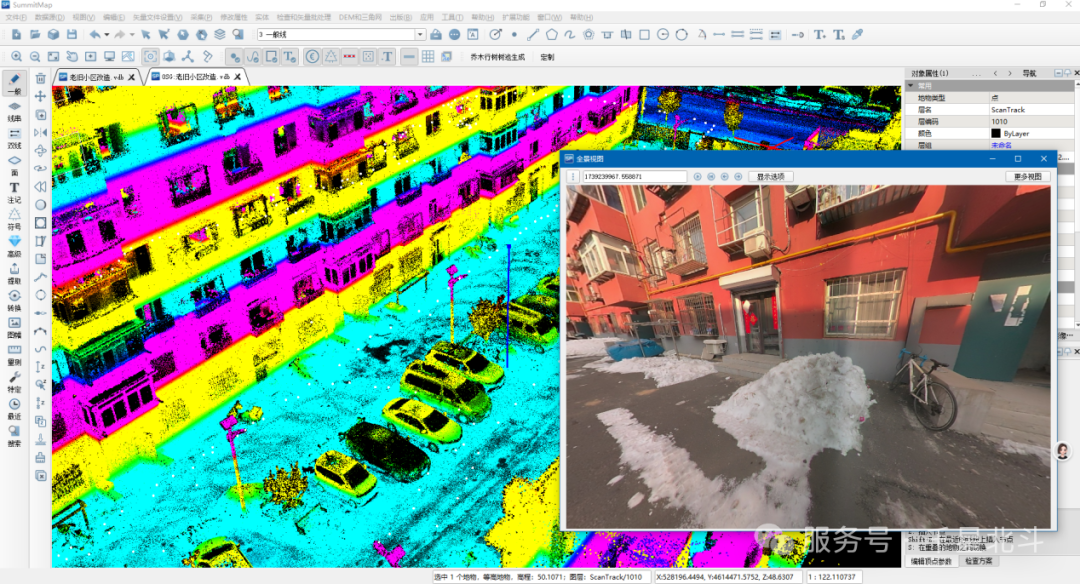
Task: Open the 量测 ruler tool in sidebar
Action: [14, 354]
